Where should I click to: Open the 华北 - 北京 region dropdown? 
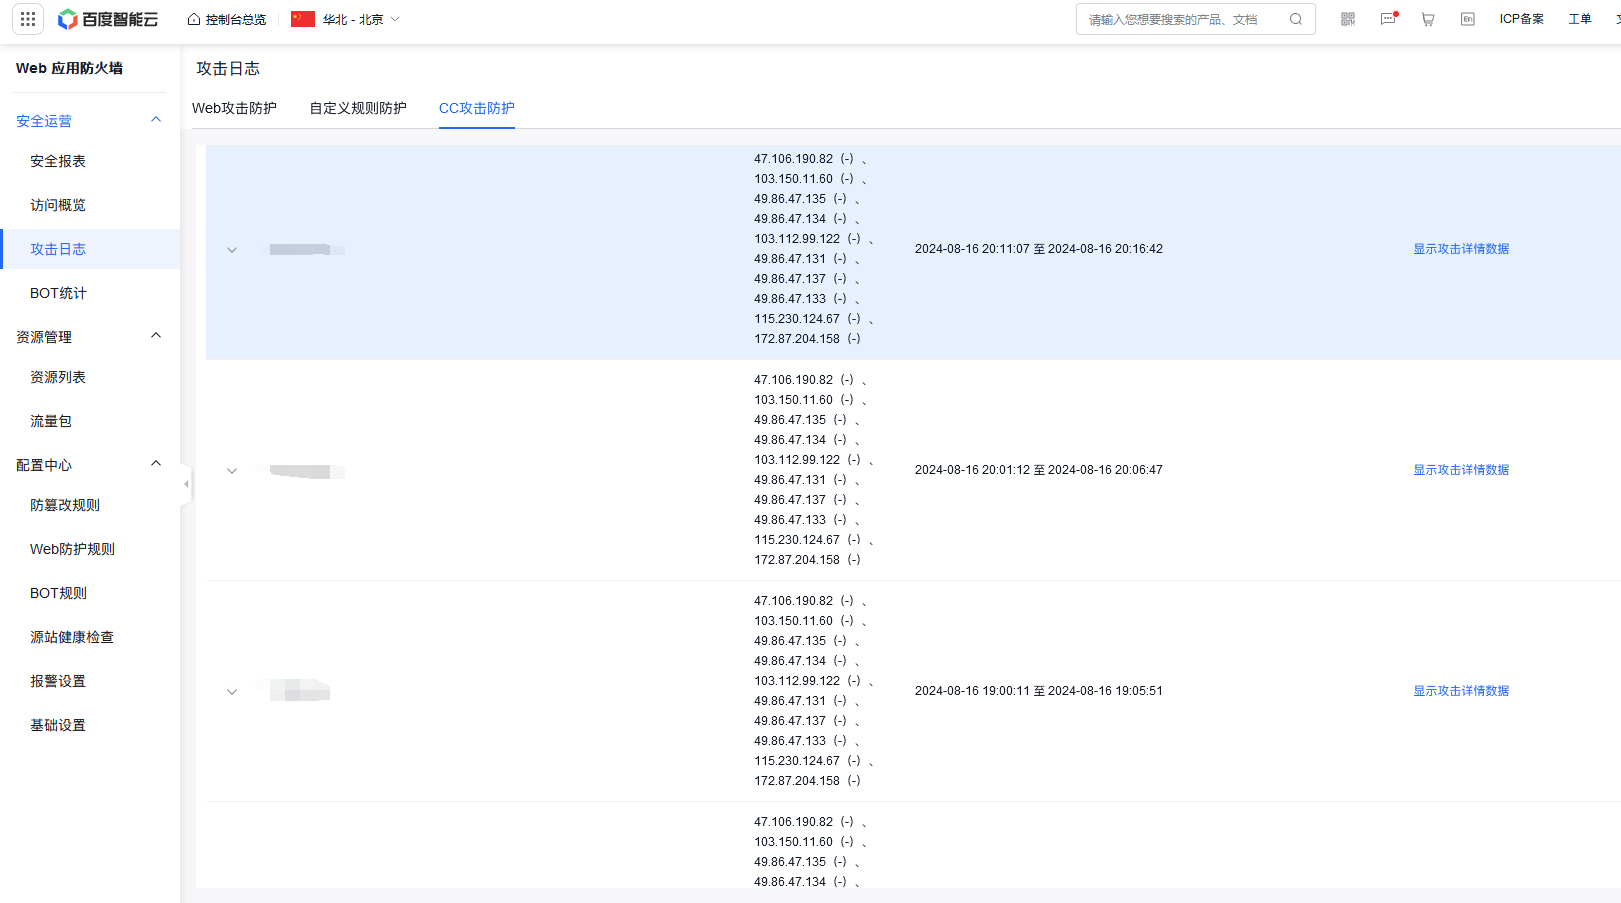[346, 19]
